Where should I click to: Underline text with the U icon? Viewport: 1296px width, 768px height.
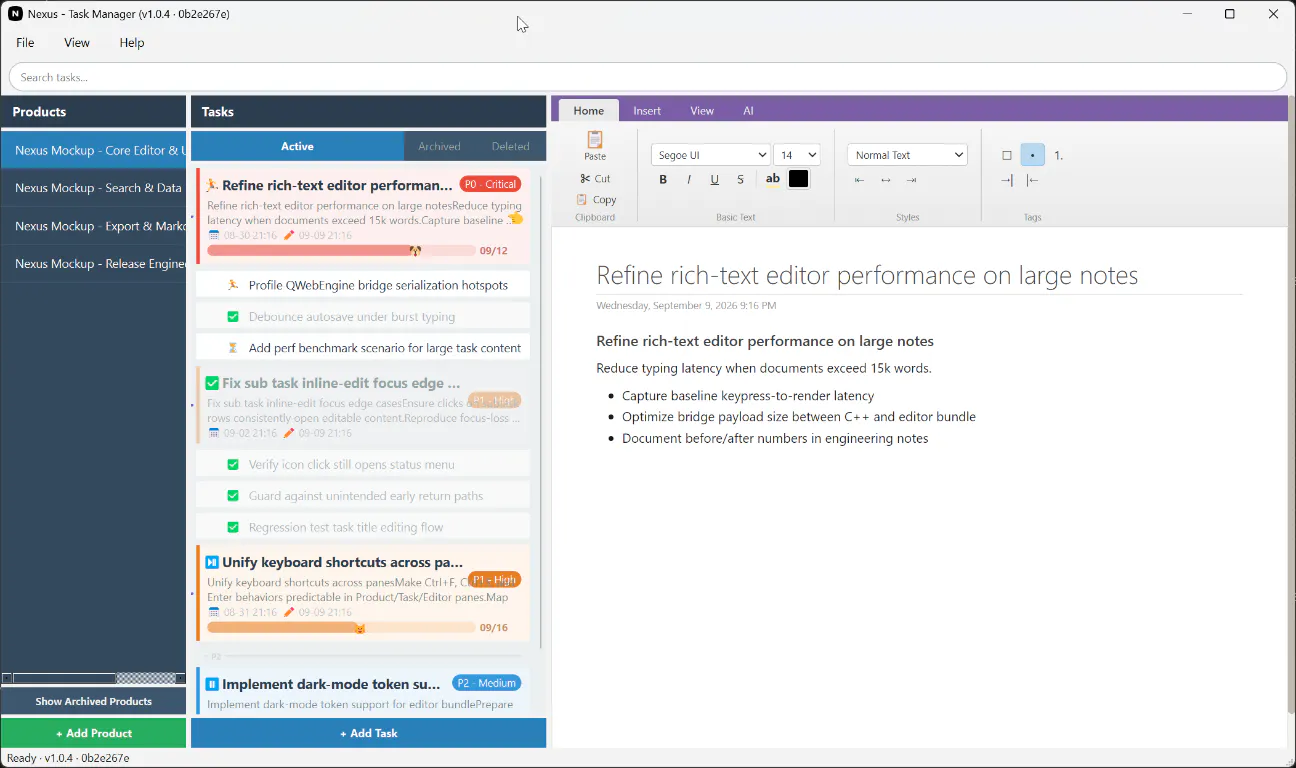pos(714,180)
